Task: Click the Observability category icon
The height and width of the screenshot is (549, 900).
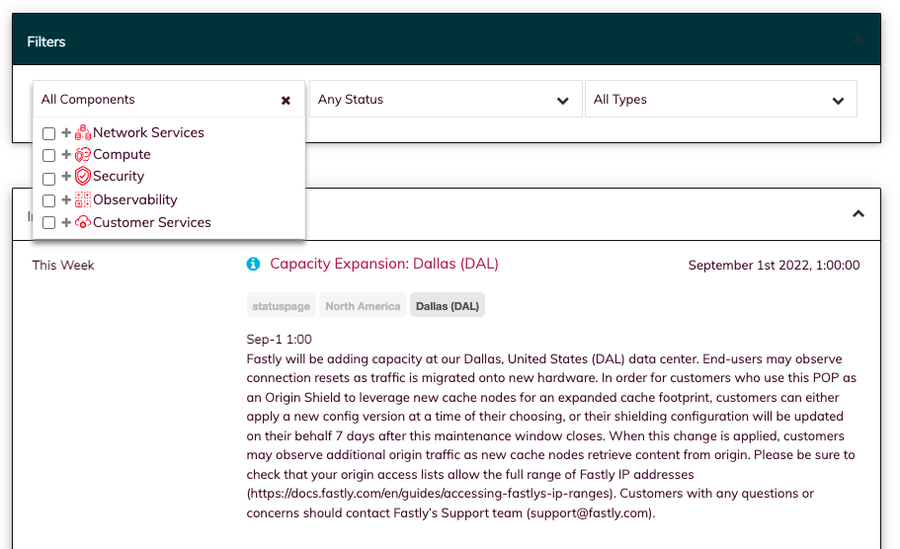Action: tap(83, 199)
